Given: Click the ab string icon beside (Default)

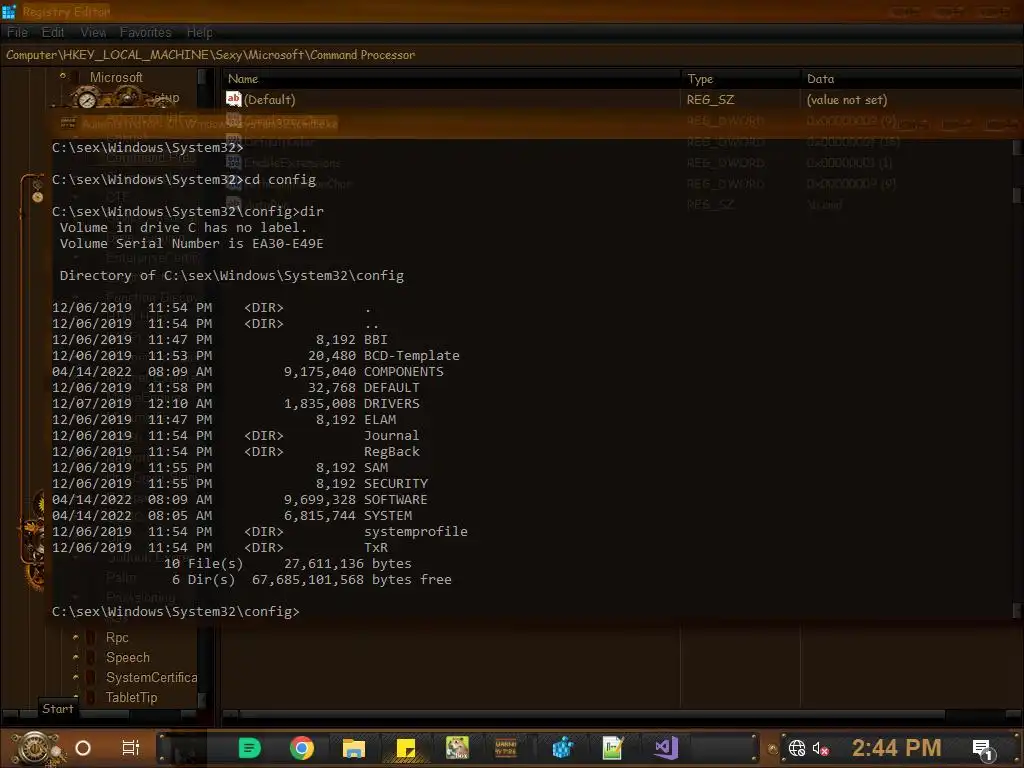Looking at the screenshot, I should 234,99.
